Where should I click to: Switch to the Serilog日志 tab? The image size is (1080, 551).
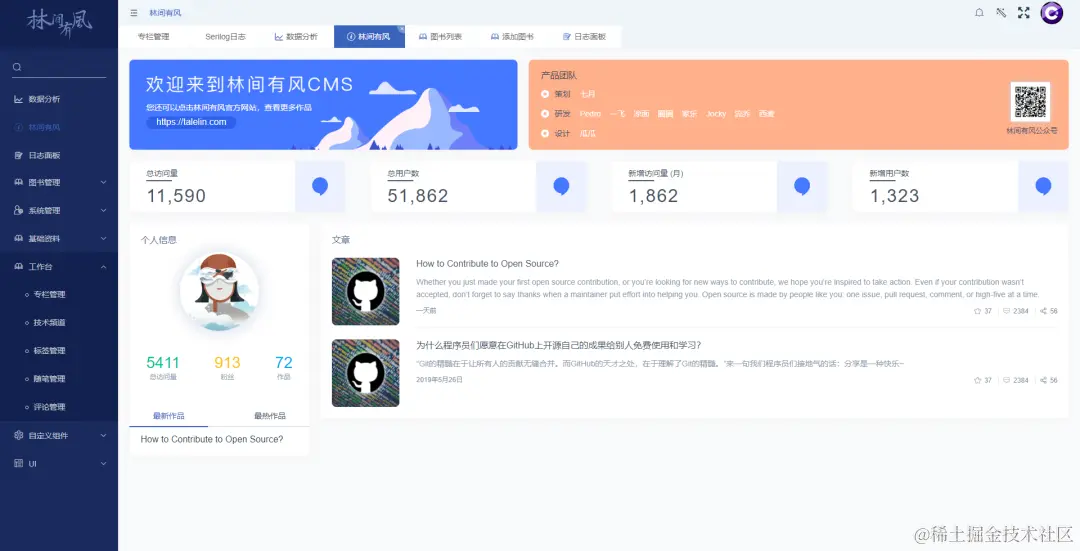tap(225, 37)
